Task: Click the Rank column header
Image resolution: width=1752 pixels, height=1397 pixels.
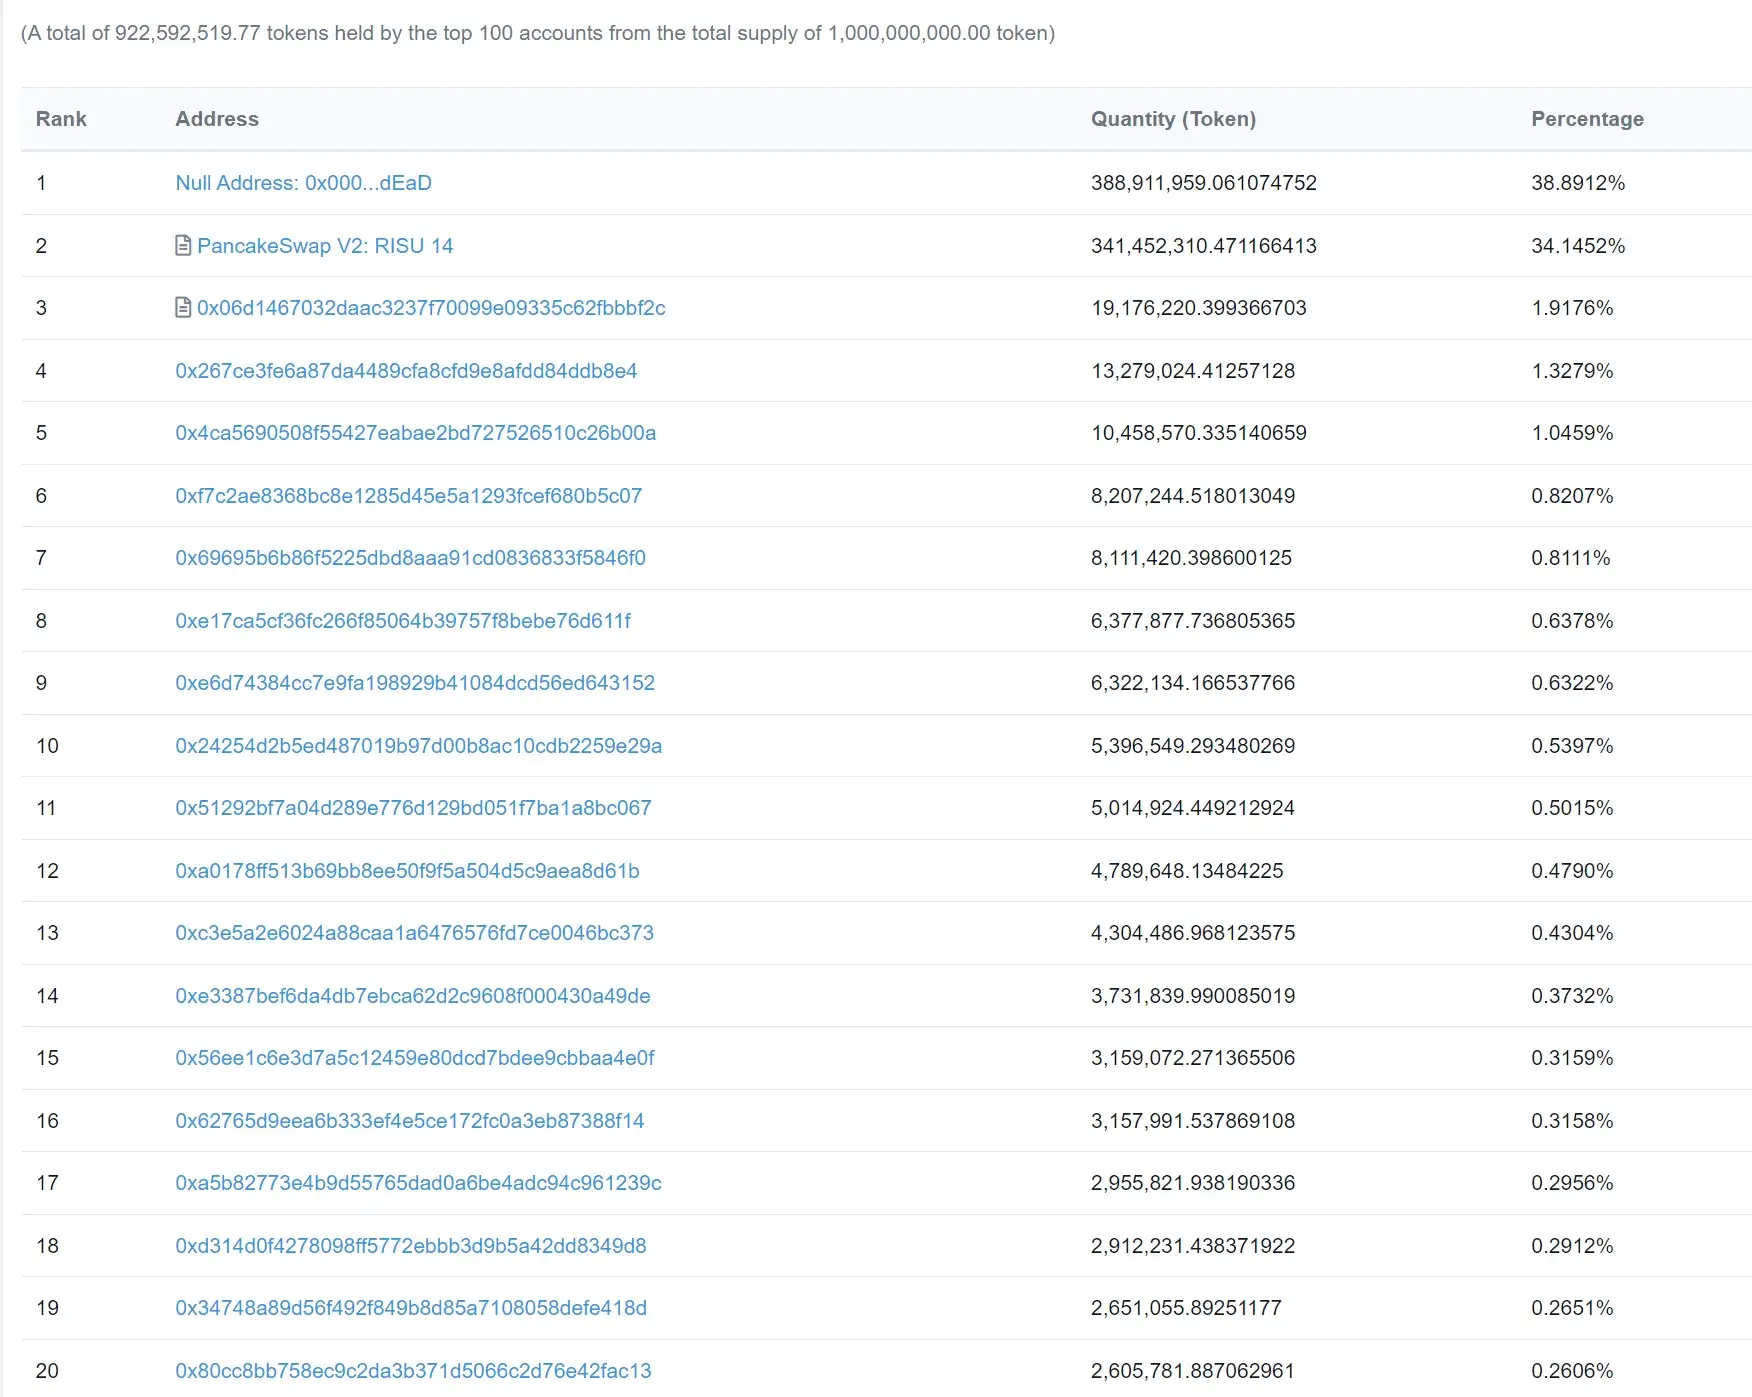Action: (61, 119)
